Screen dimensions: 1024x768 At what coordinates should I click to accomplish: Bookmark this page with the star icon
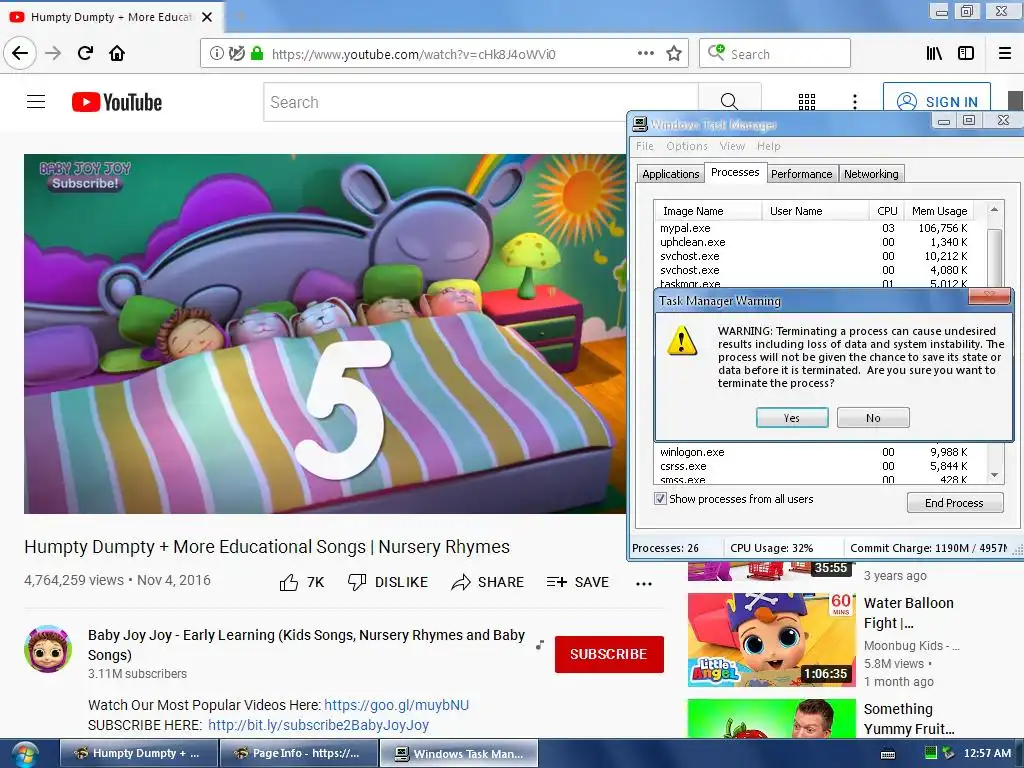pyautogui.click(x=674, y=54)
